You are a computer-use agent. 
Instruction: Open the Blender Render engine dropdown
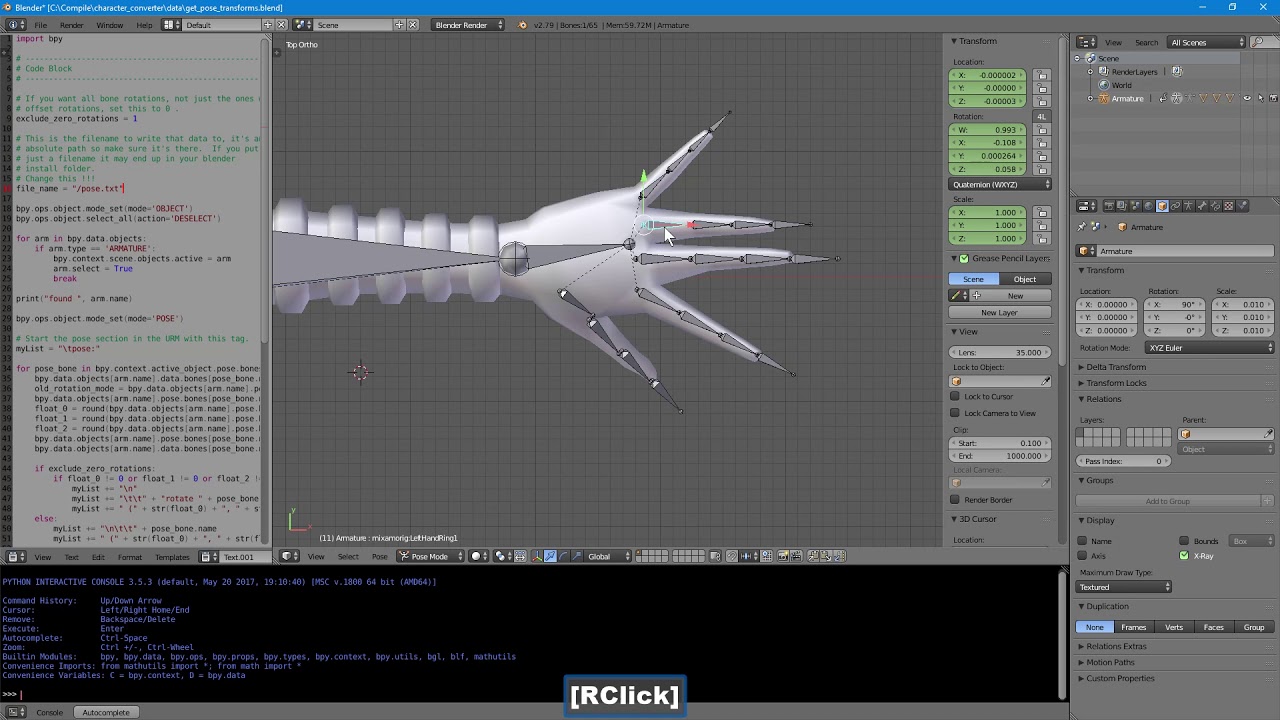click(x=467, y=25)
